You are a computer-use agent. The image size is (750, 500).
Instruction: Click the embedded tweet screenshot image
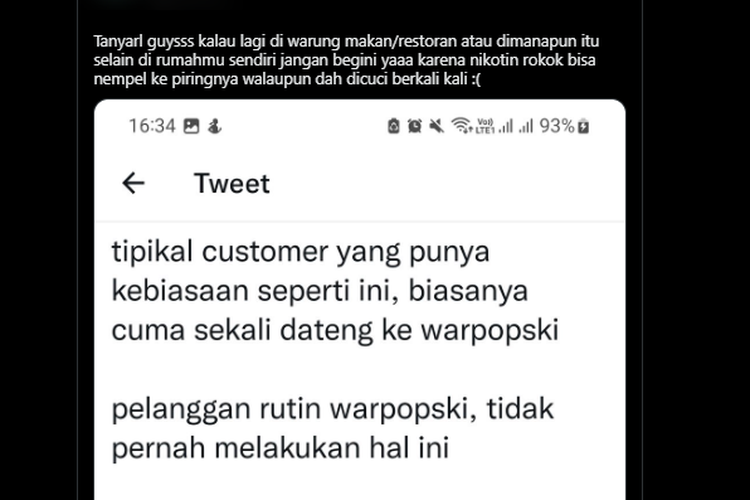click(360, 300)
